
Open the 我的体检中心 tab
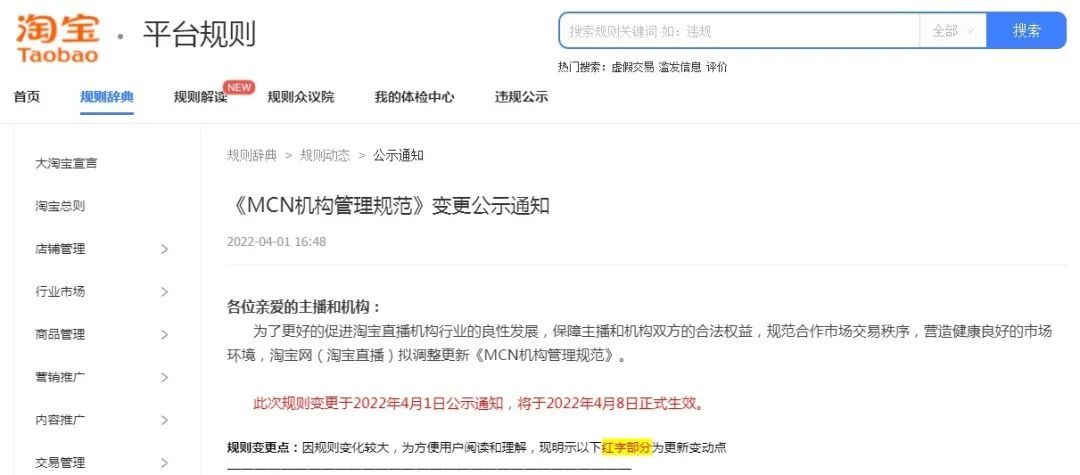click(x=414, y=97)
